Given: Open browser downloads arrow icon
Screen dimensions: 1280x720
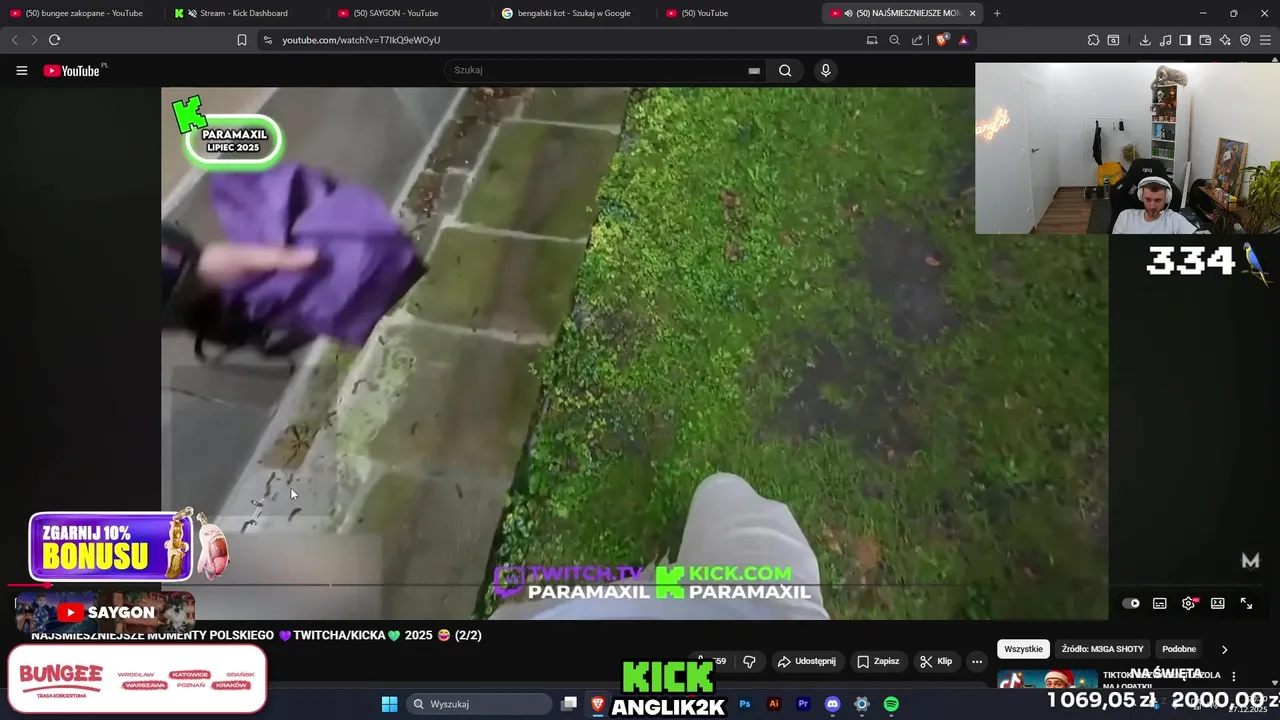Looking at the screenshot, I should (x=1144, y=40).
